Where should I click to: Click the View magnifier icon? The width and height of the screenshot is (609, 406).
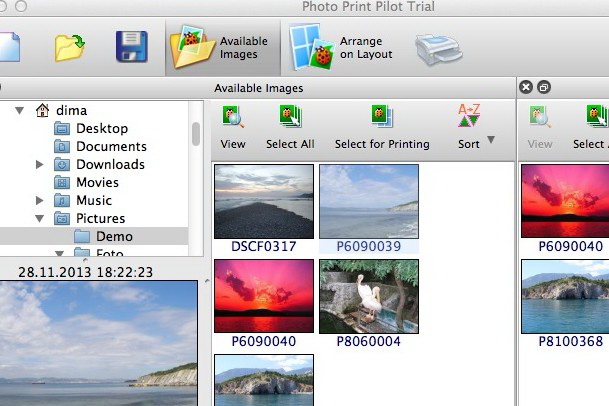coord(233,119)
